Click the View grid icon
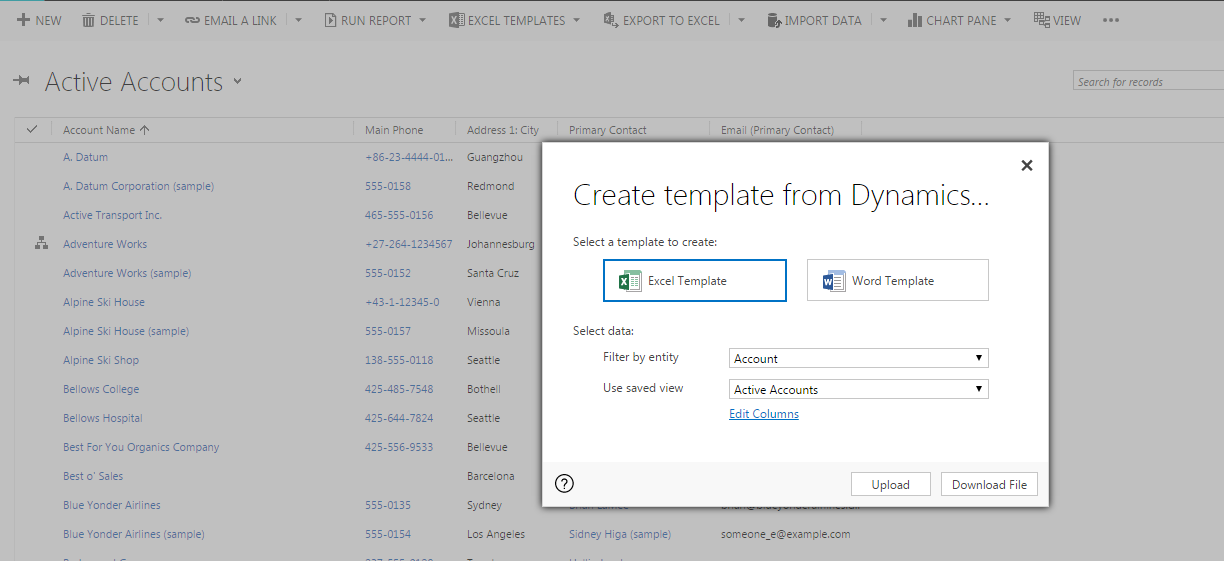This screenshot has width=1224, height=561. (1041, 20)
